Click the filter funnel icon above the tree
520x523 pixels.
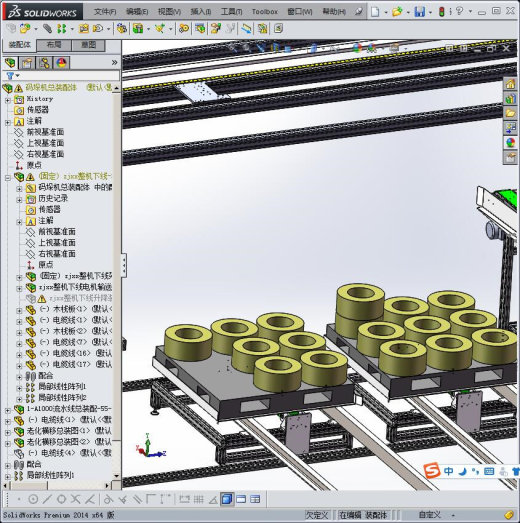tap(10, 76)
